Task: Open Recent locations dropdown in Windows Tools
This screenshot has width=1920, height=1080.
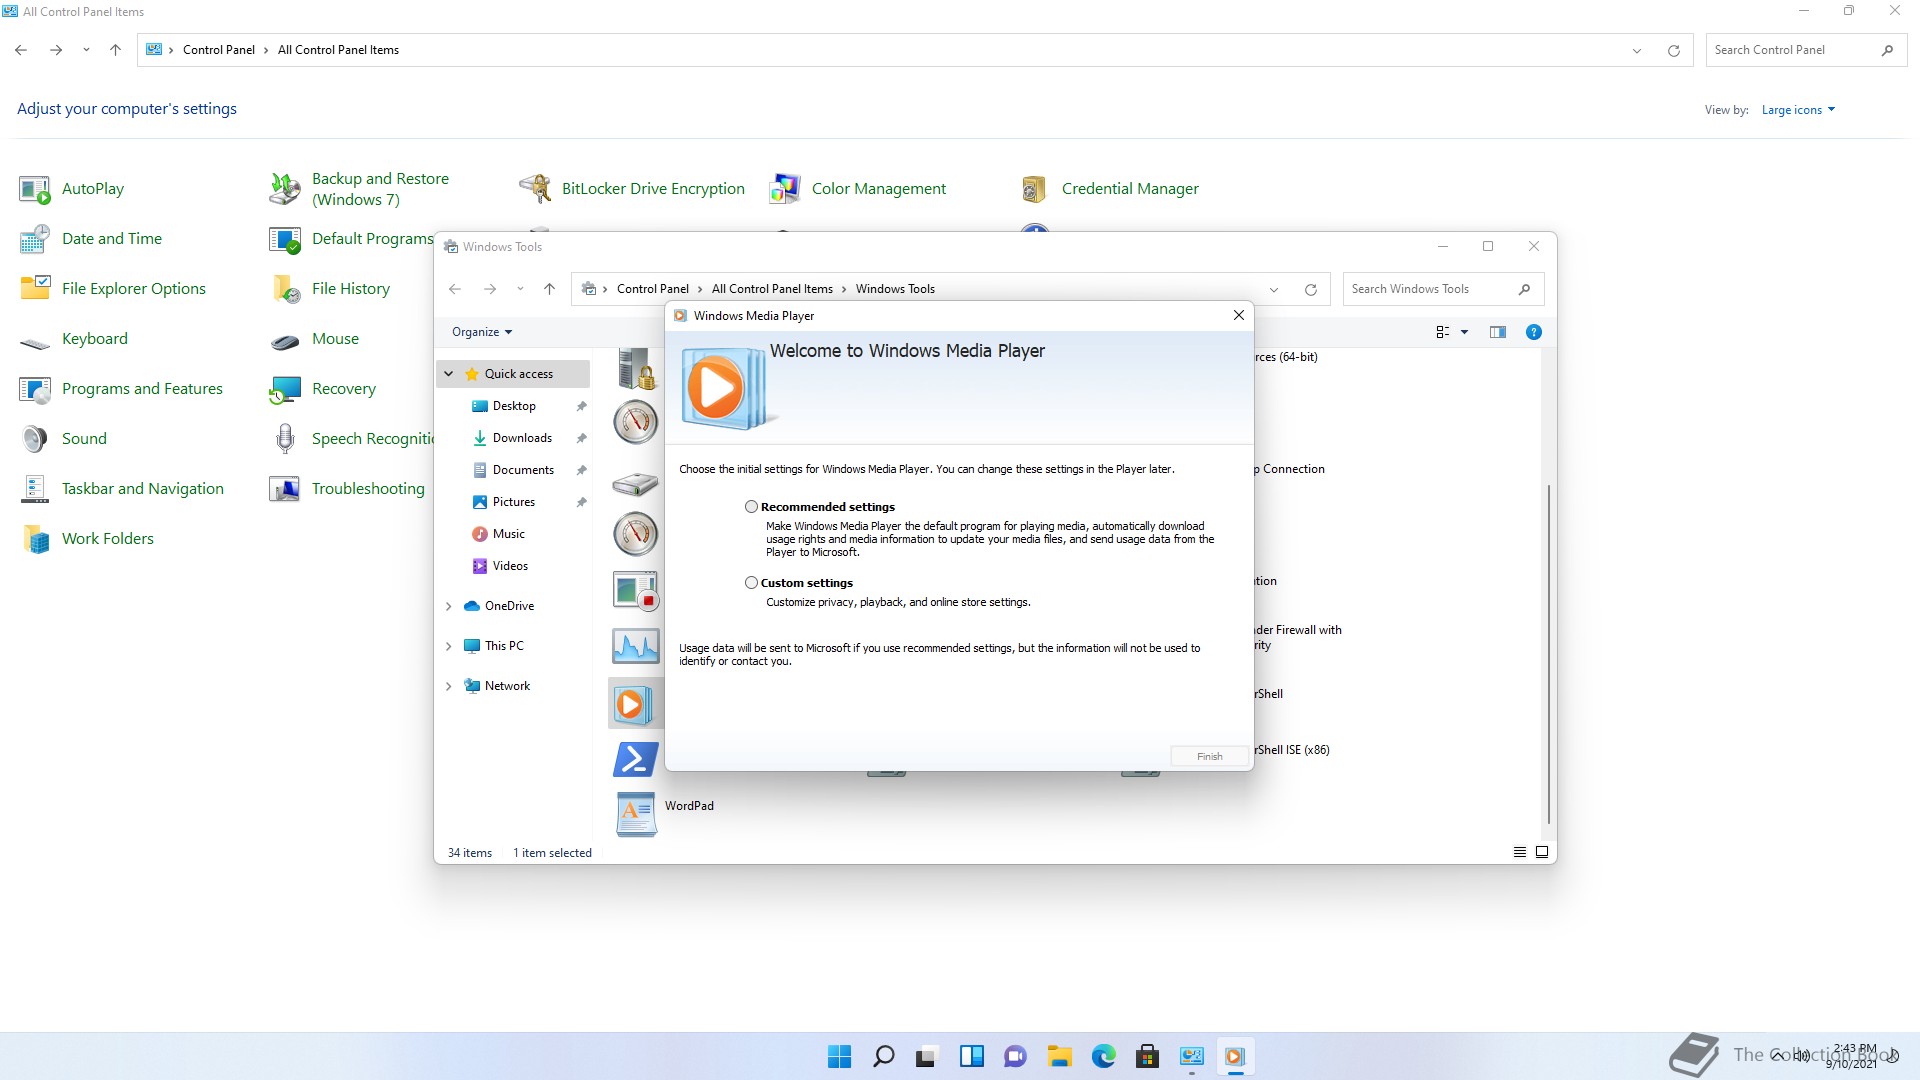Action: 520,289
